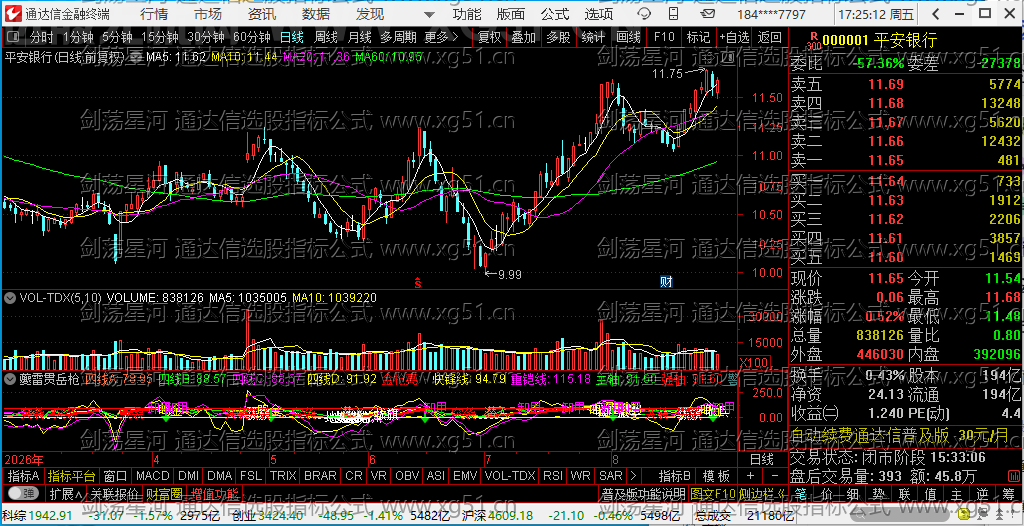Select the 筹 chip distribution tab
This screenshot has width=1024, height=526.
1010,492
